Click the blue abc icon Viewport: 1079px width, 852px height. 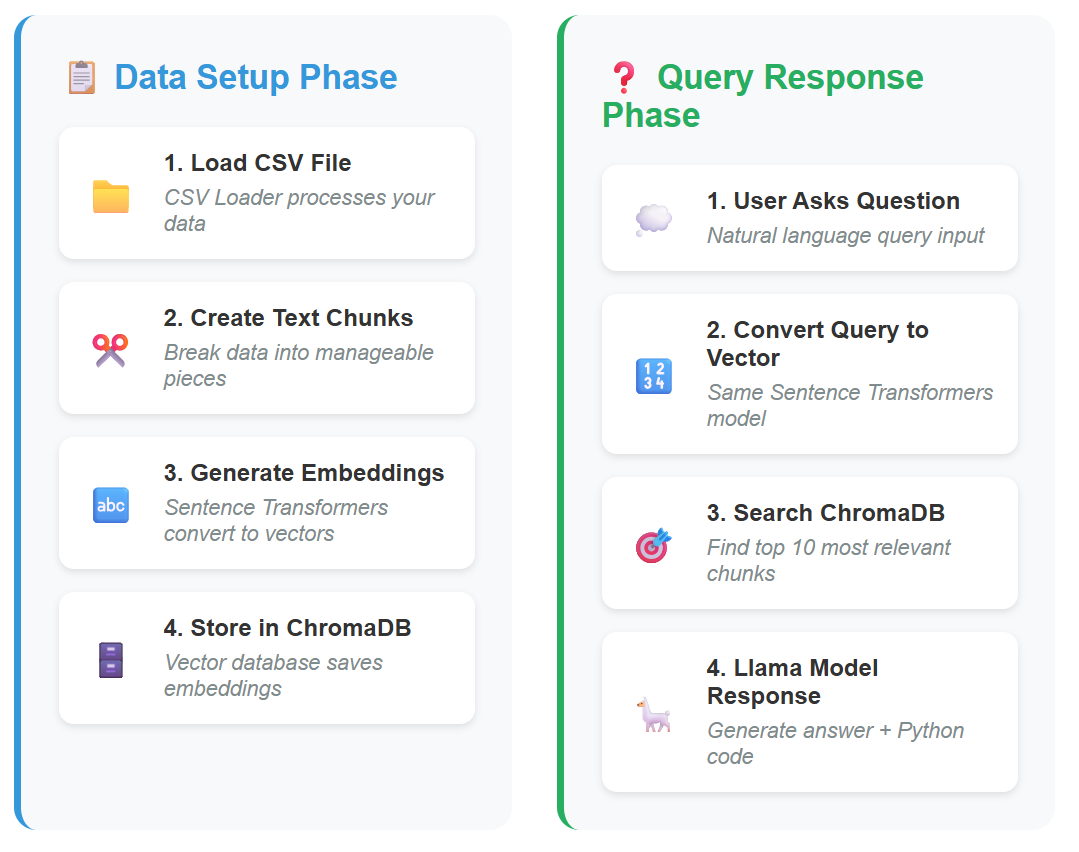pyautogui.click(x=110, y=505)
